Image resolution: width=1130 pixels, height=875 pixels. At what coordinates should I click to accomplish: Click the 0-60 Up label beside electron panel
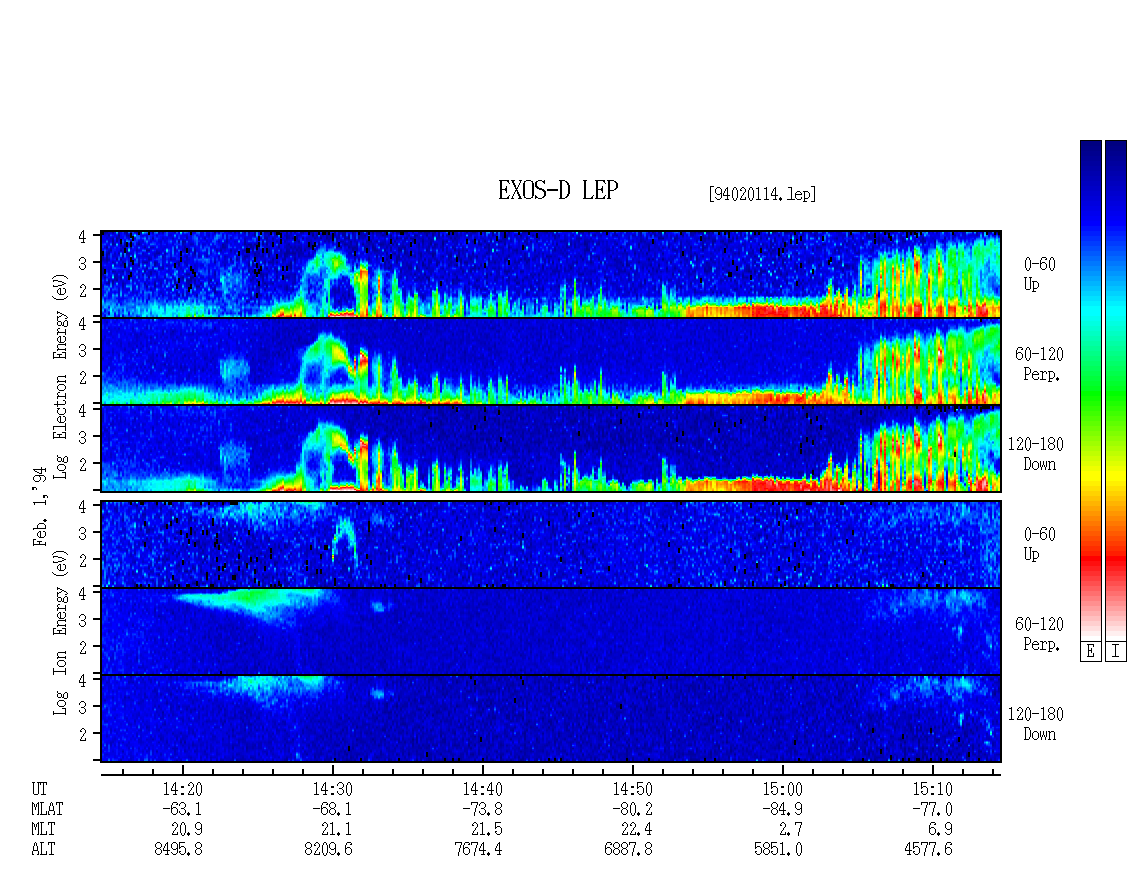click(1039, 275)
